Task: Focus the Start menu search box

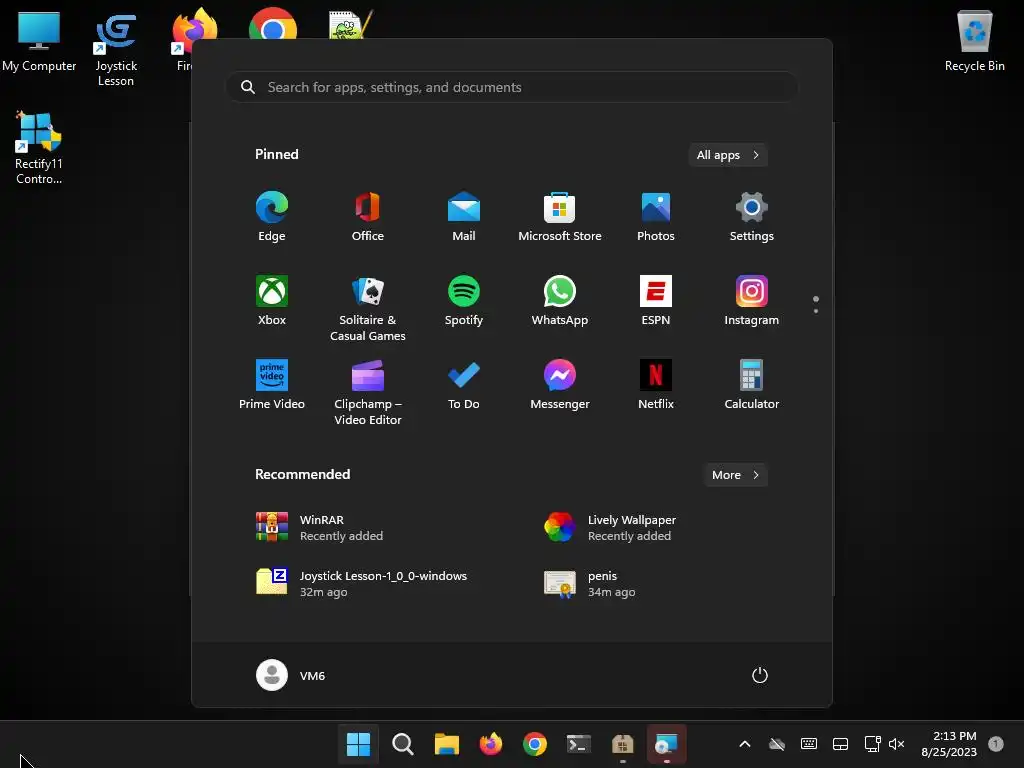Action: [x=512, y=87]
